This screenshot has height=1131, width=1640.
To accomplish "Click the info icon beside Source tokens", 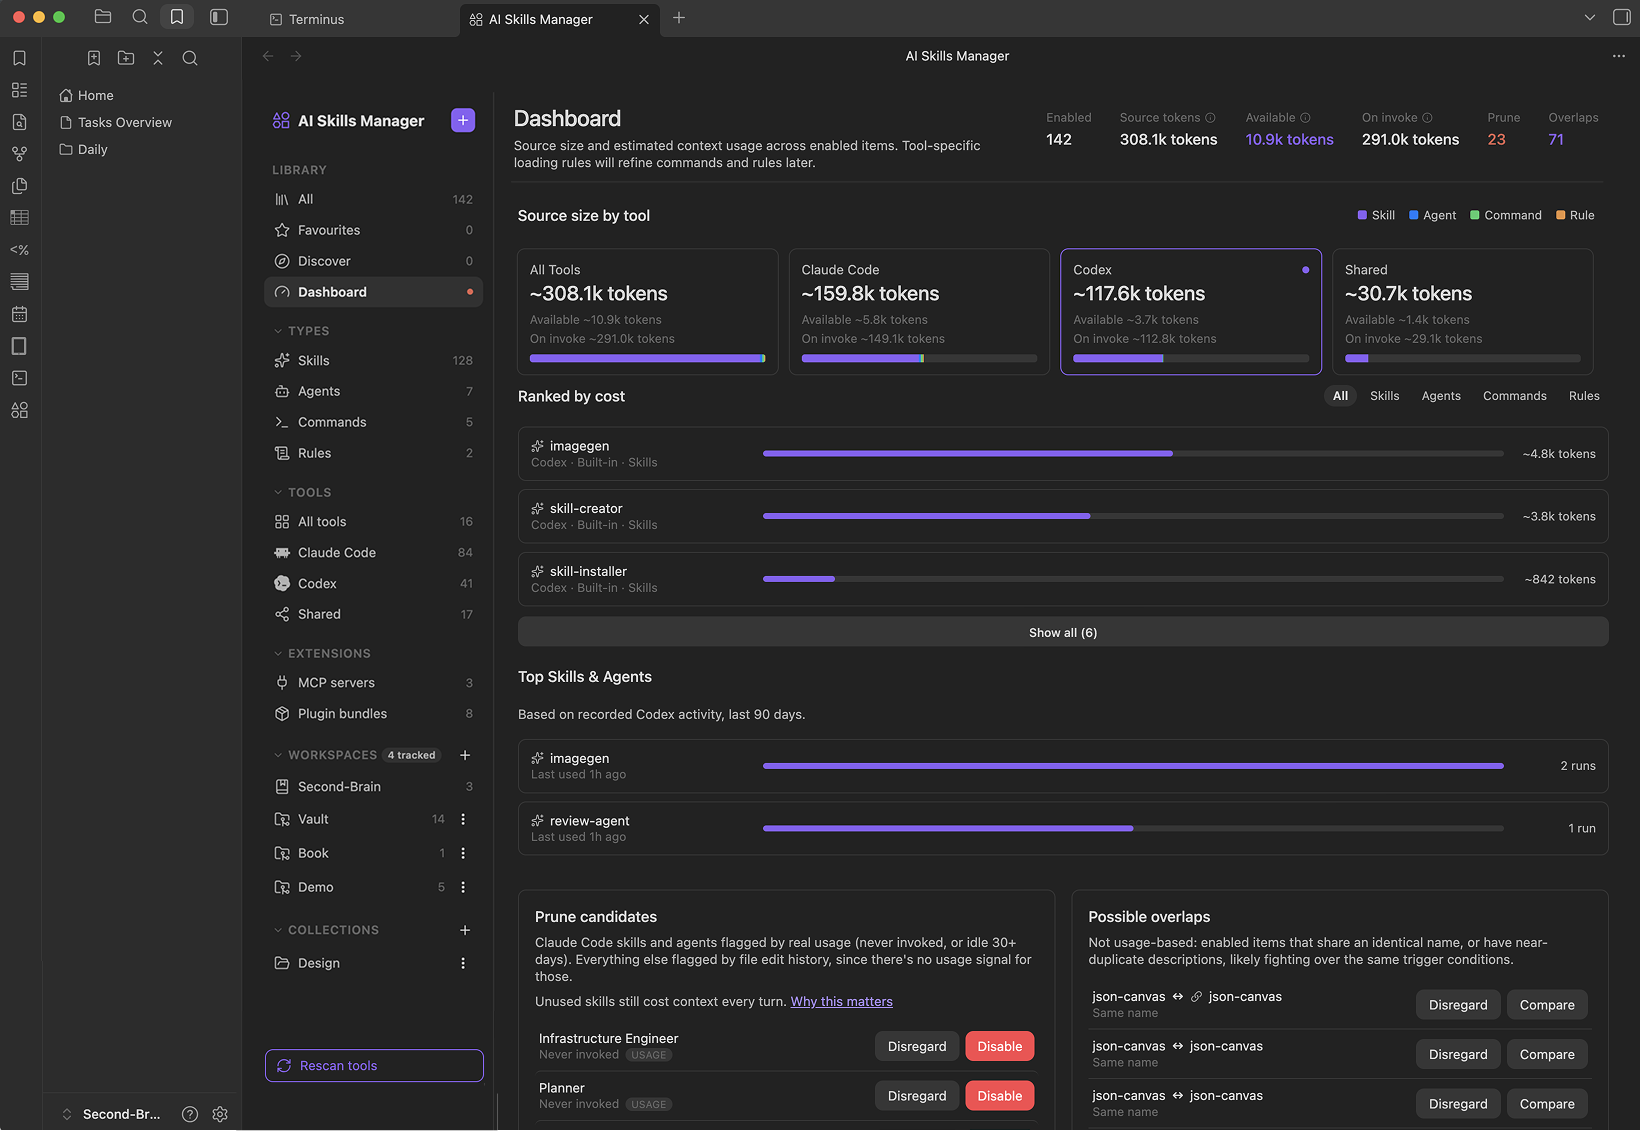I will pos(1210,118).
